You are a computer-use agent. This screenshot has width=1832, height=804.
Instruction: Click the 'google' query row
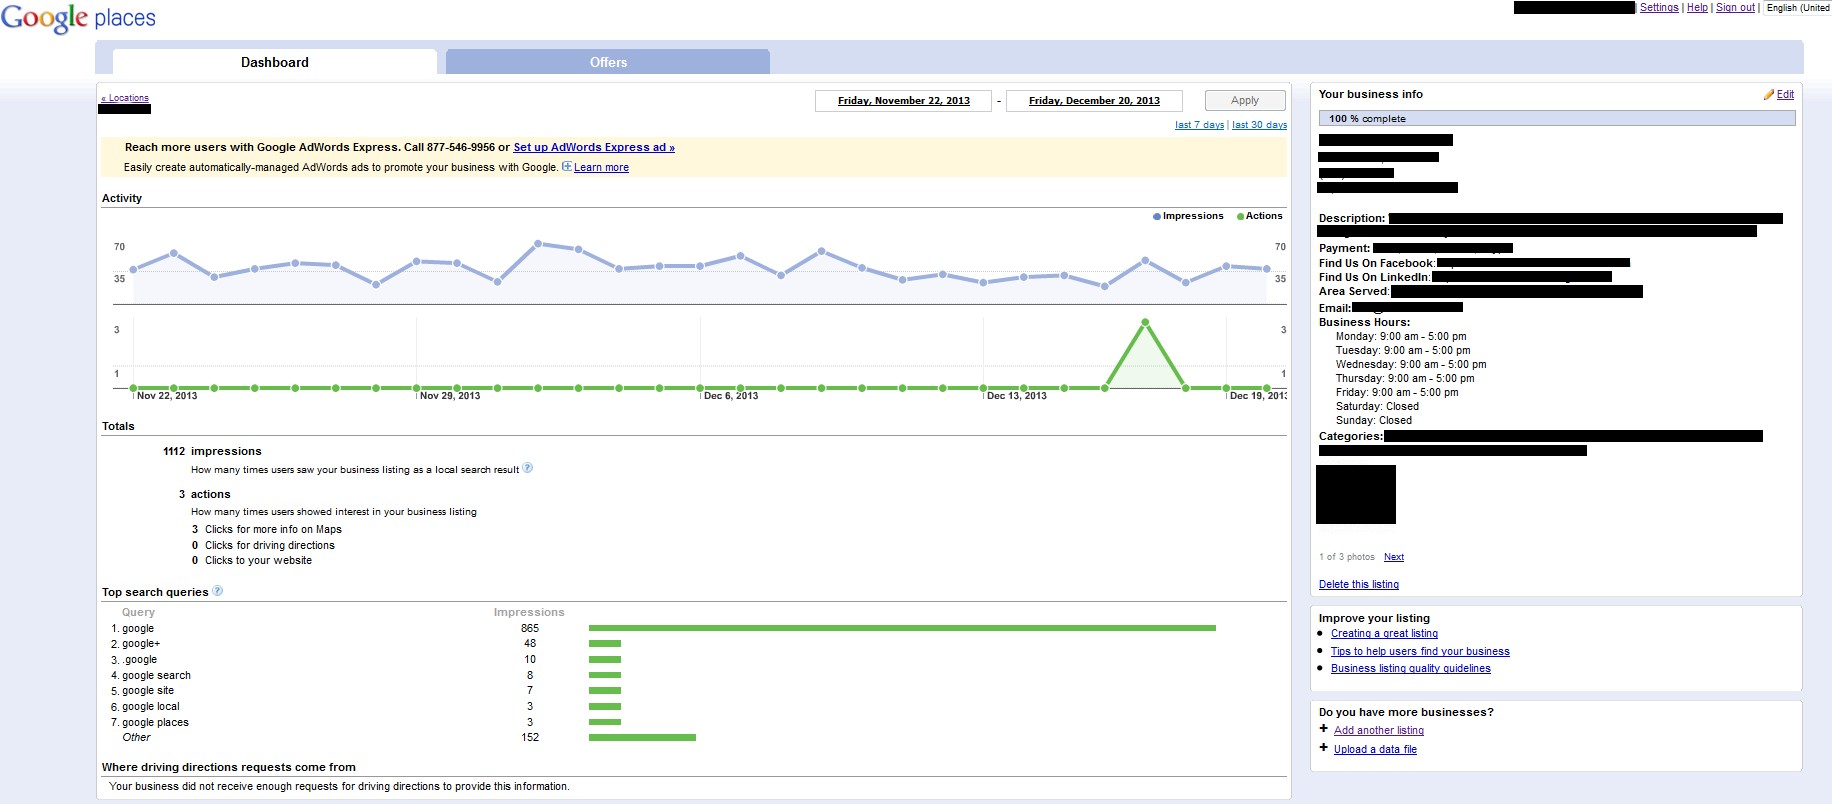click(664, 628)
